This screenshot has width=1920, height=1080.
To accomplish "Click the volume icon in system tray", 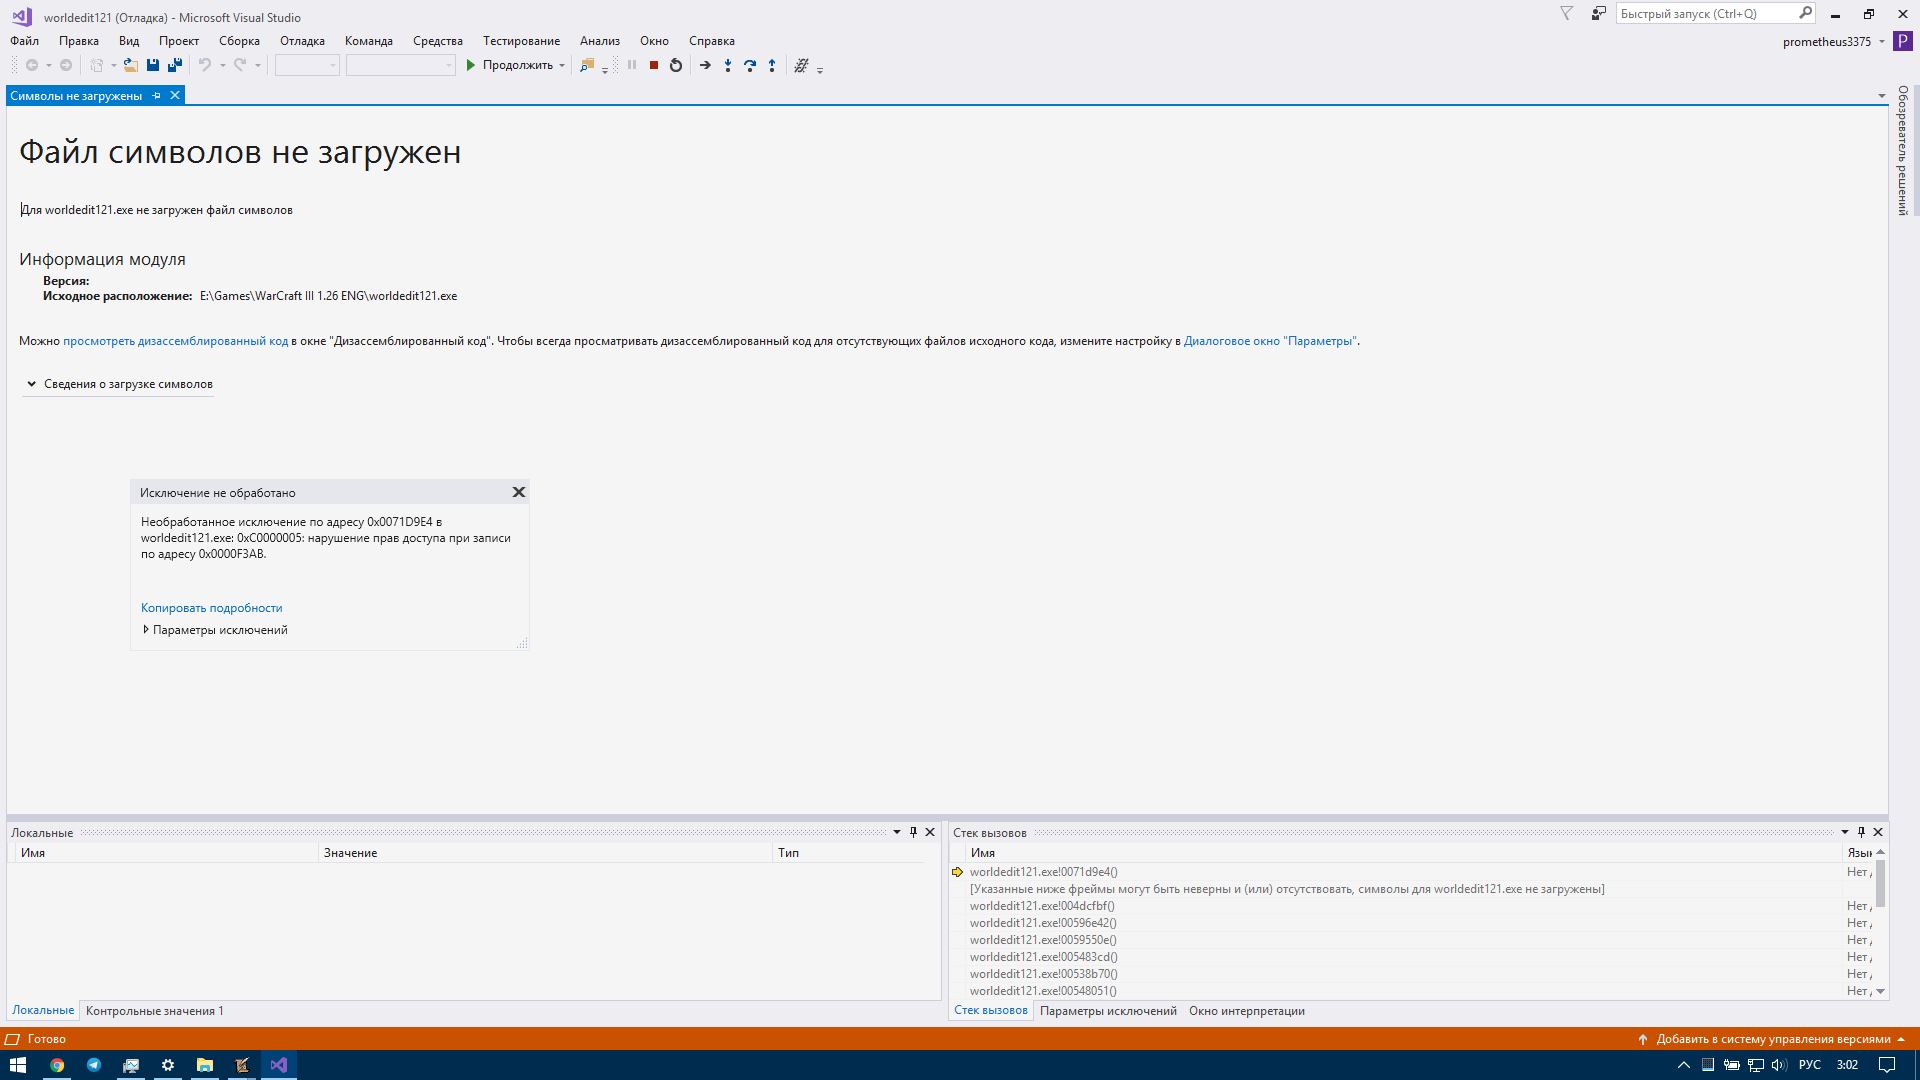I will (1779, 1065).
